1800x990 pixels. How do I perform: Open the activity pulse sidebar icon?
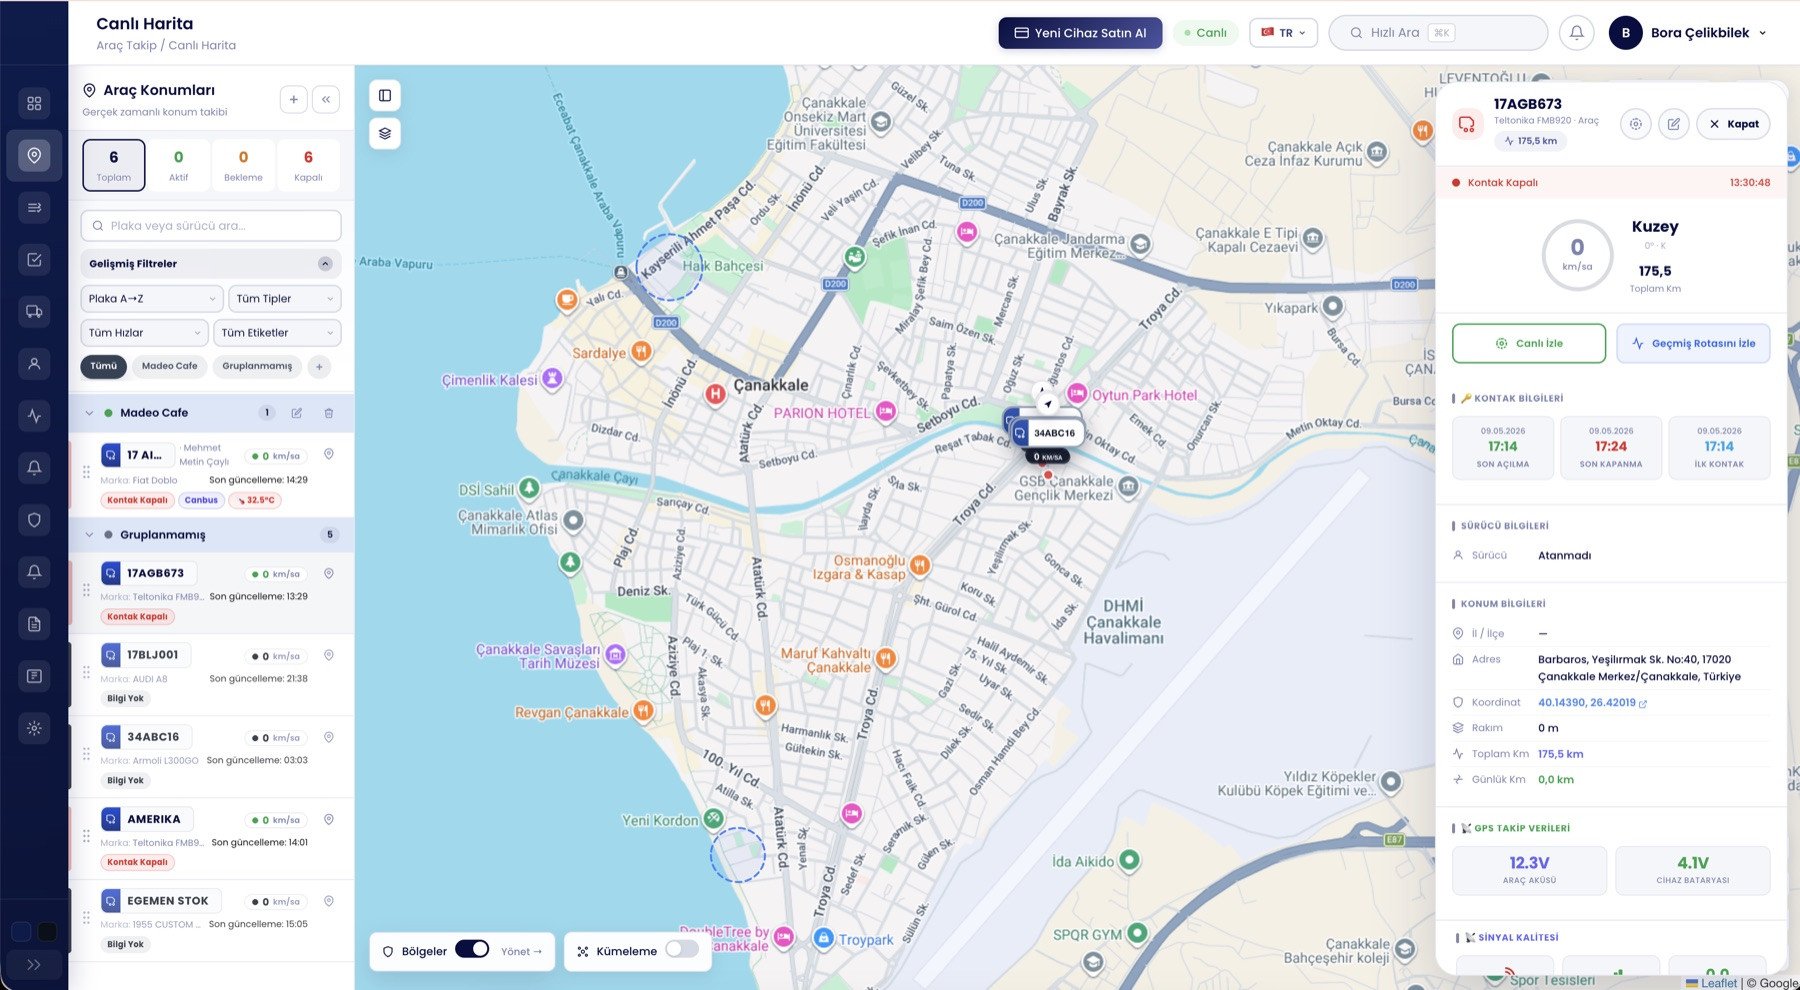[x=34, y=416]
